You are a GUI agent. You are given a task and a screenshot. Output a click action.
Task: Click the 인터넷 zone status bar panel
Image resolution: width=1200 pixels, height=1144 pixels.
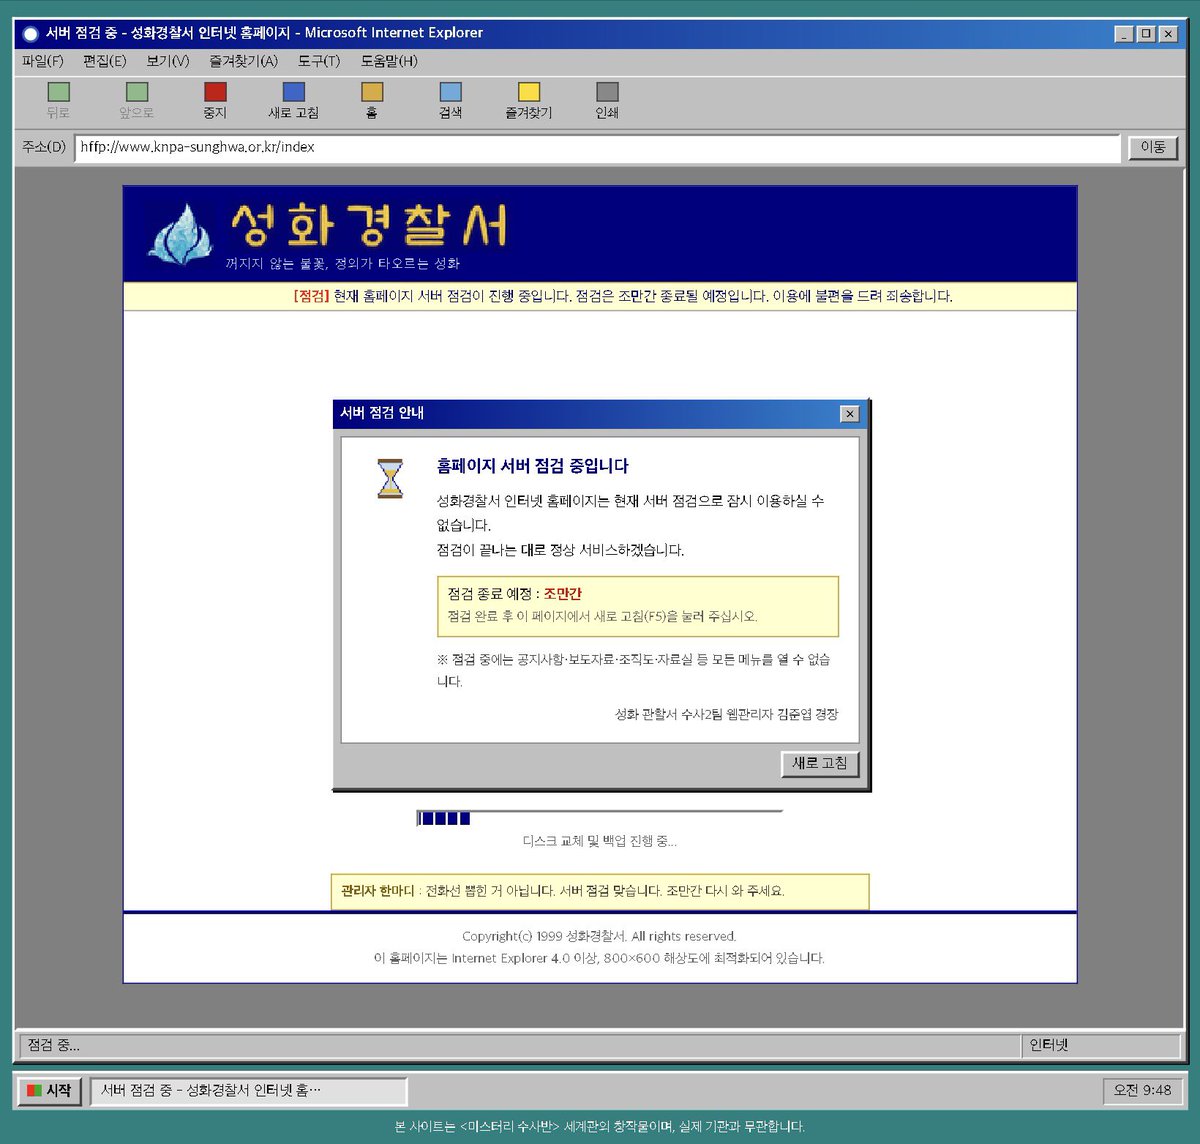(1101, 1045)
